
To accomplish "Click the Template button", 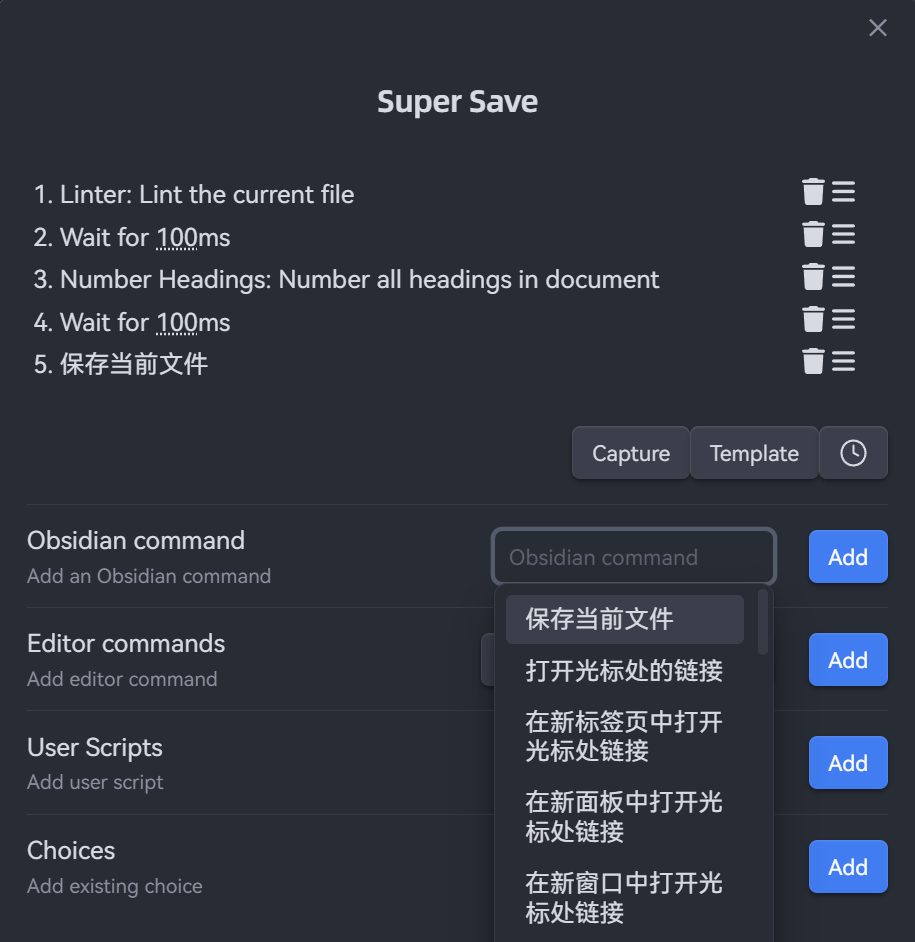I will click(754, 453).
